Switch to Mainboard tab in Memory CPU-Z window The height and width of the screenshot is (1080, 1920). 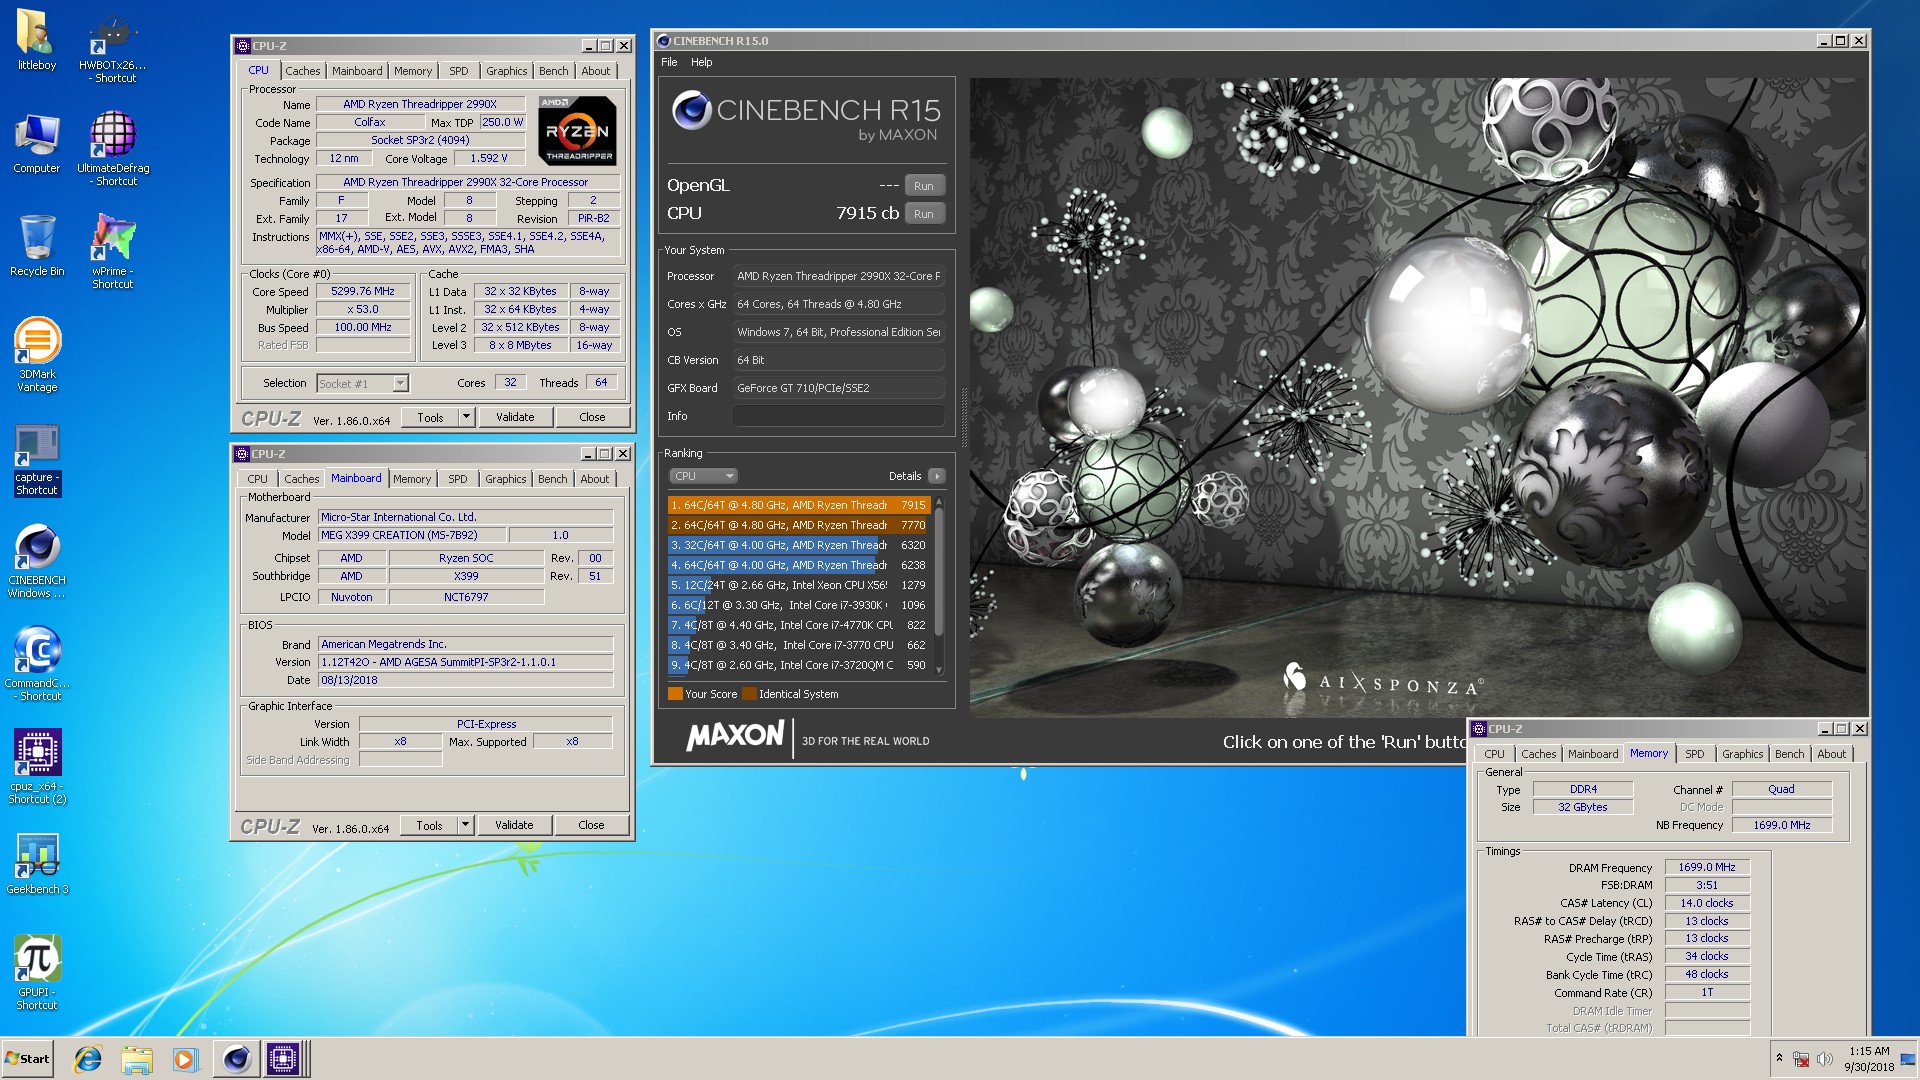[1592, 754]
